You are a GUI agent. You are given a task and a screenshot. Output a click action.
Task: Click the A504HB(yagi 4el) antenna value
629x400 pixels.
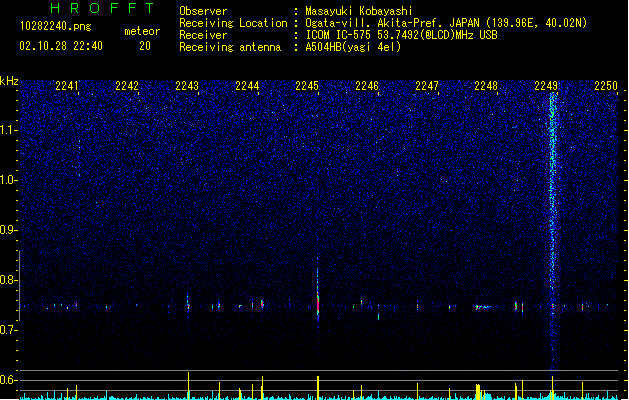point(353,47)
